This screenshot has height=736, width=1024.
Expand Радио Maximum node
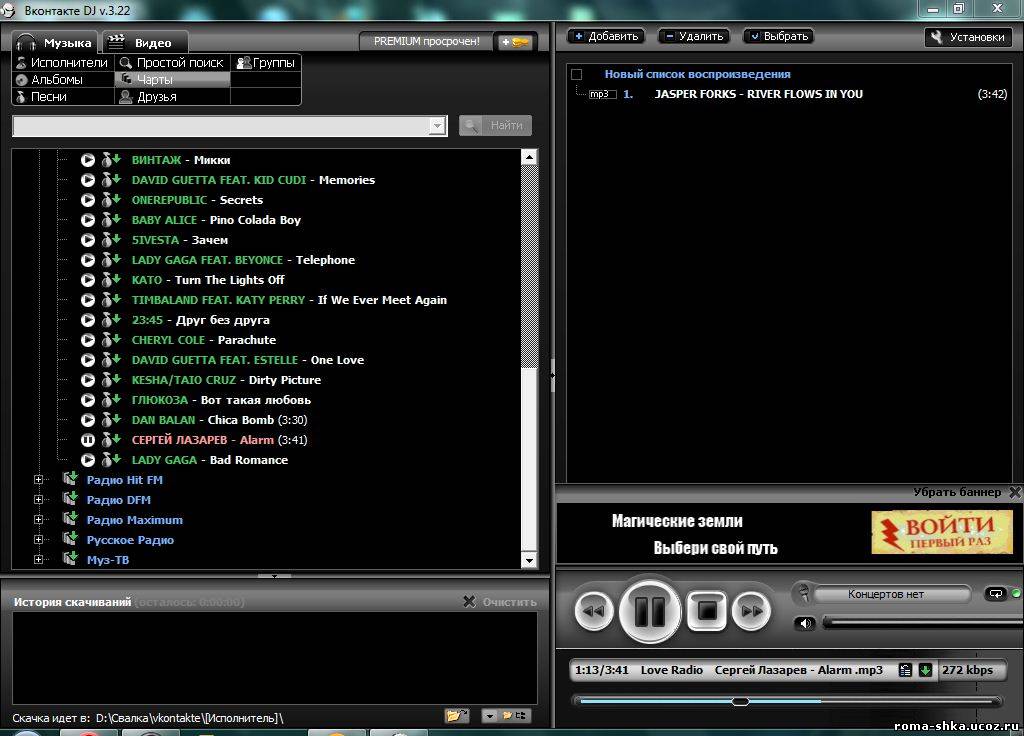[39, 520]
